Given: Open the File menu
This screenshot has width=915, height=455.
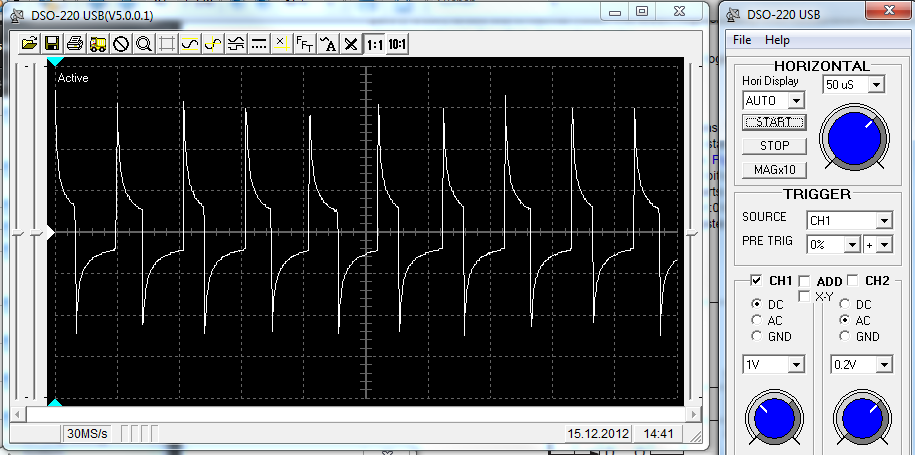Looking at the screenshot, I should [x=742, y=40].
